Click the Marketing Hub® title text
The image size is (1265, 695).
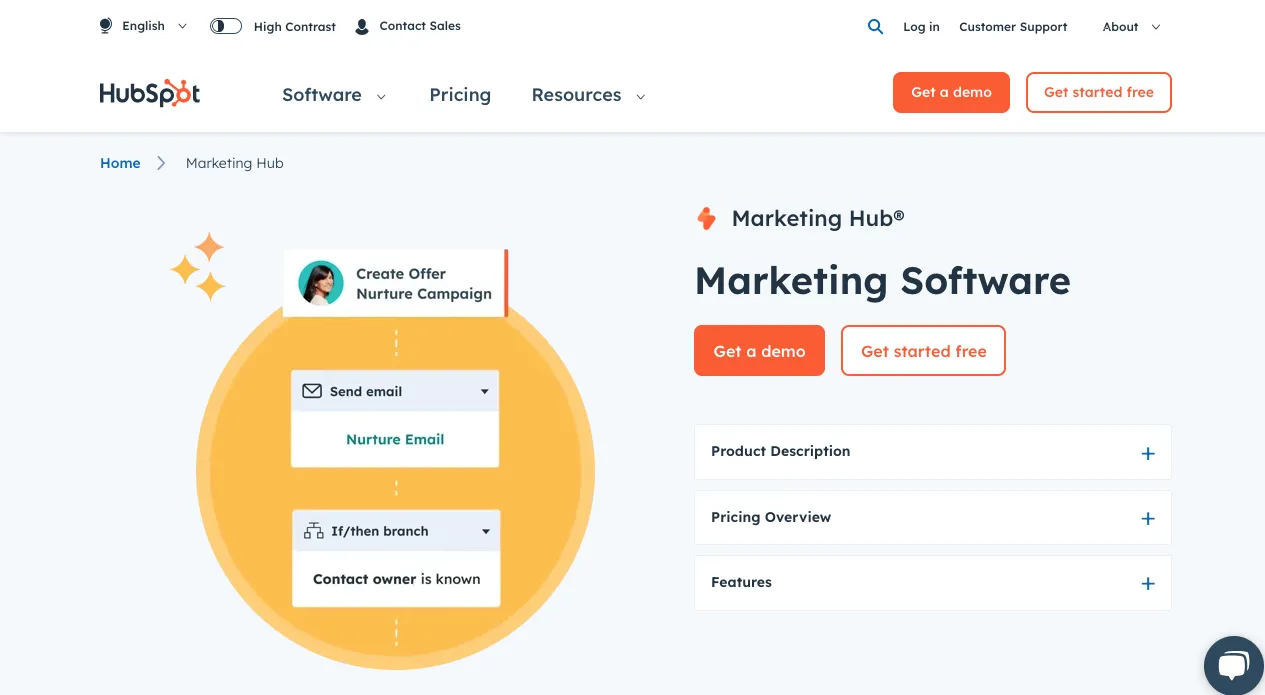818,218
